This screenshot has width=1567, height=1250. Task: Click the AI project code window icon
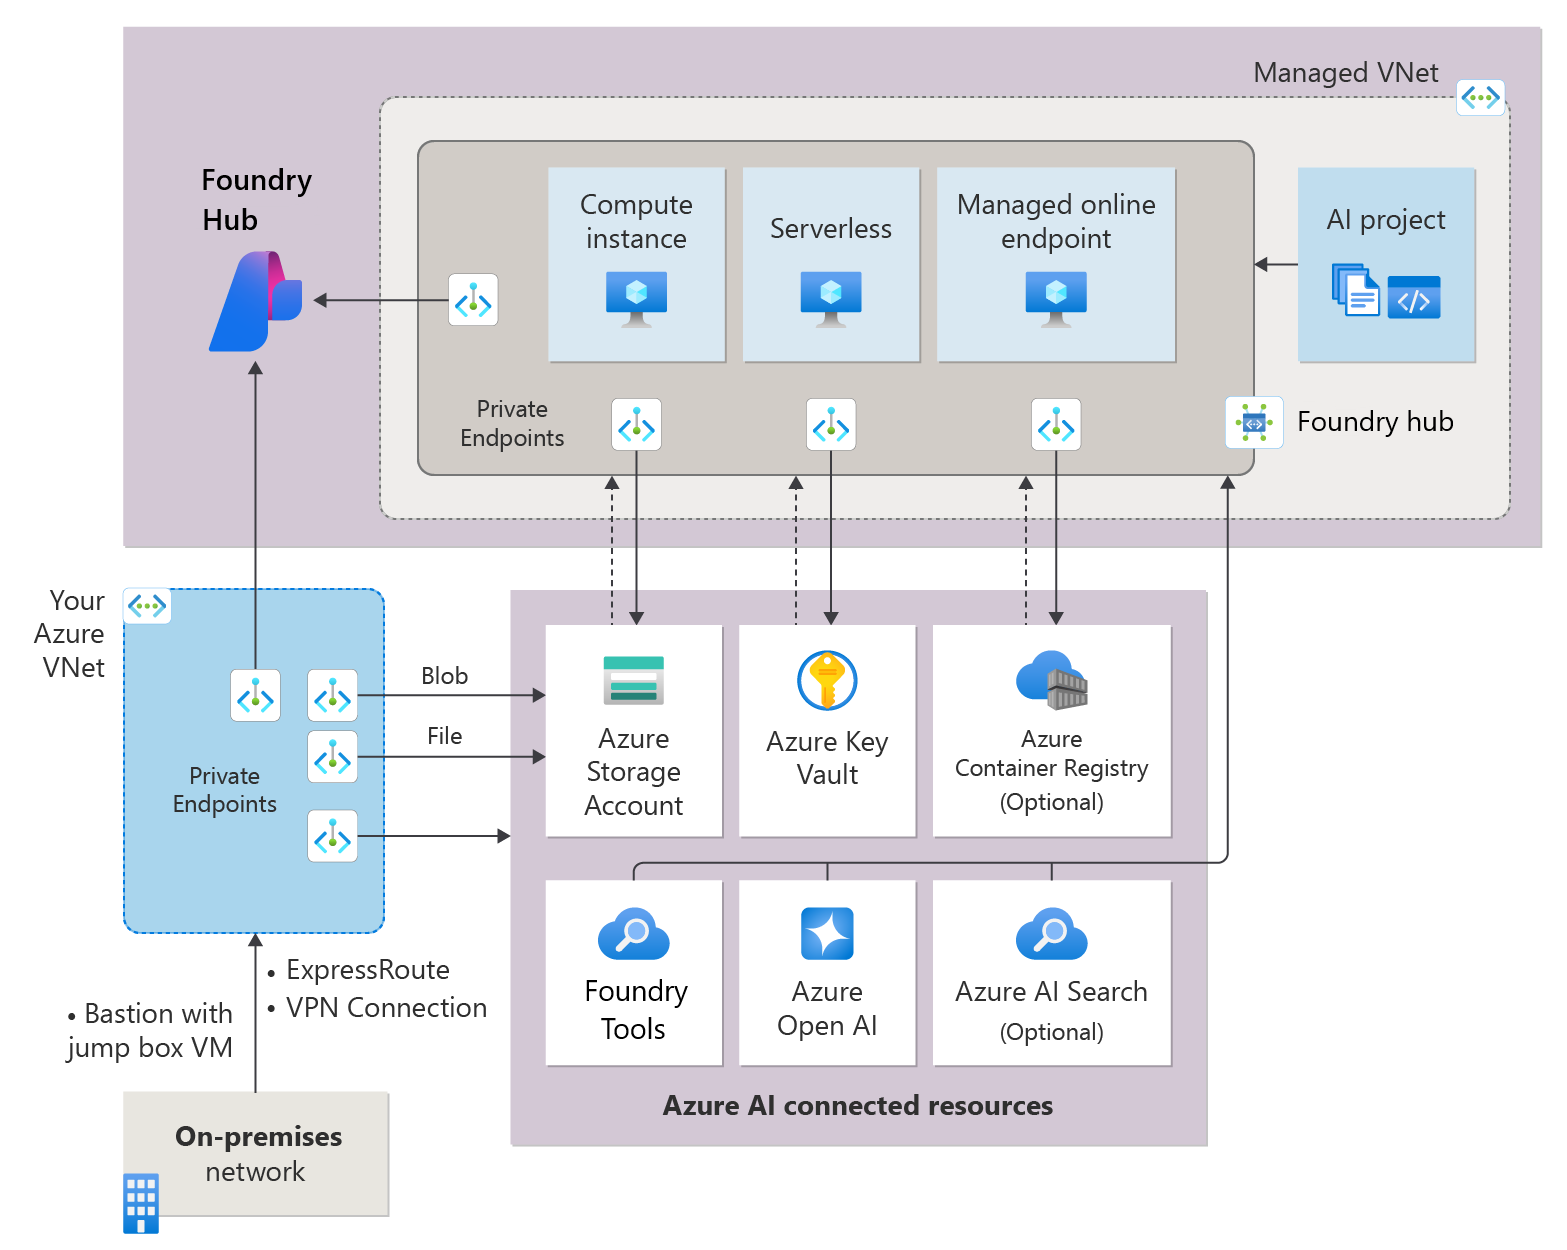[1414, 297]
